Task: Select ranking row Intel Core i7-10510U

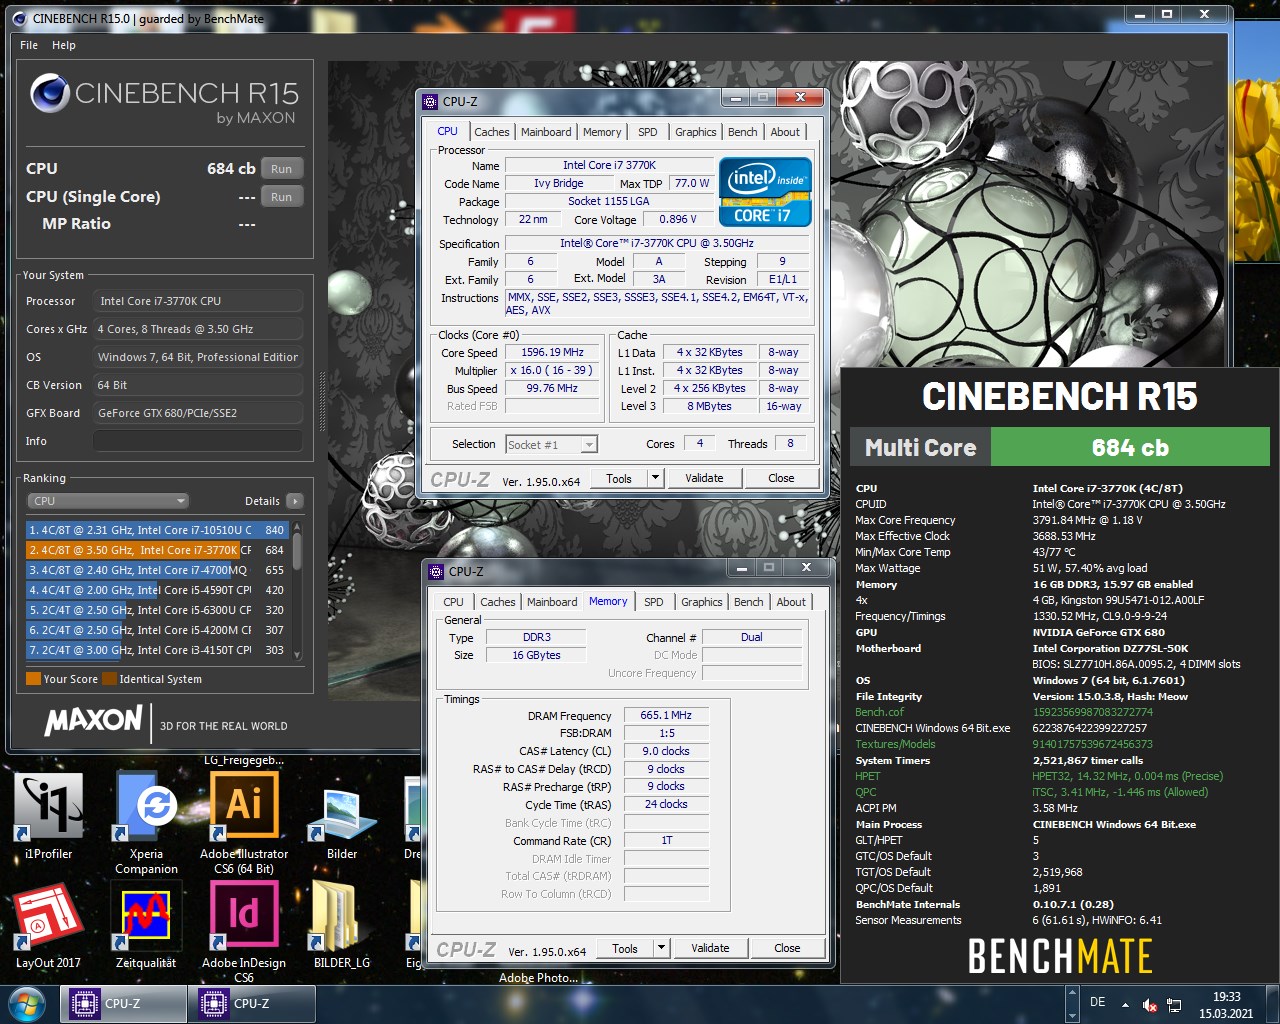Action: tap(157, 530)
